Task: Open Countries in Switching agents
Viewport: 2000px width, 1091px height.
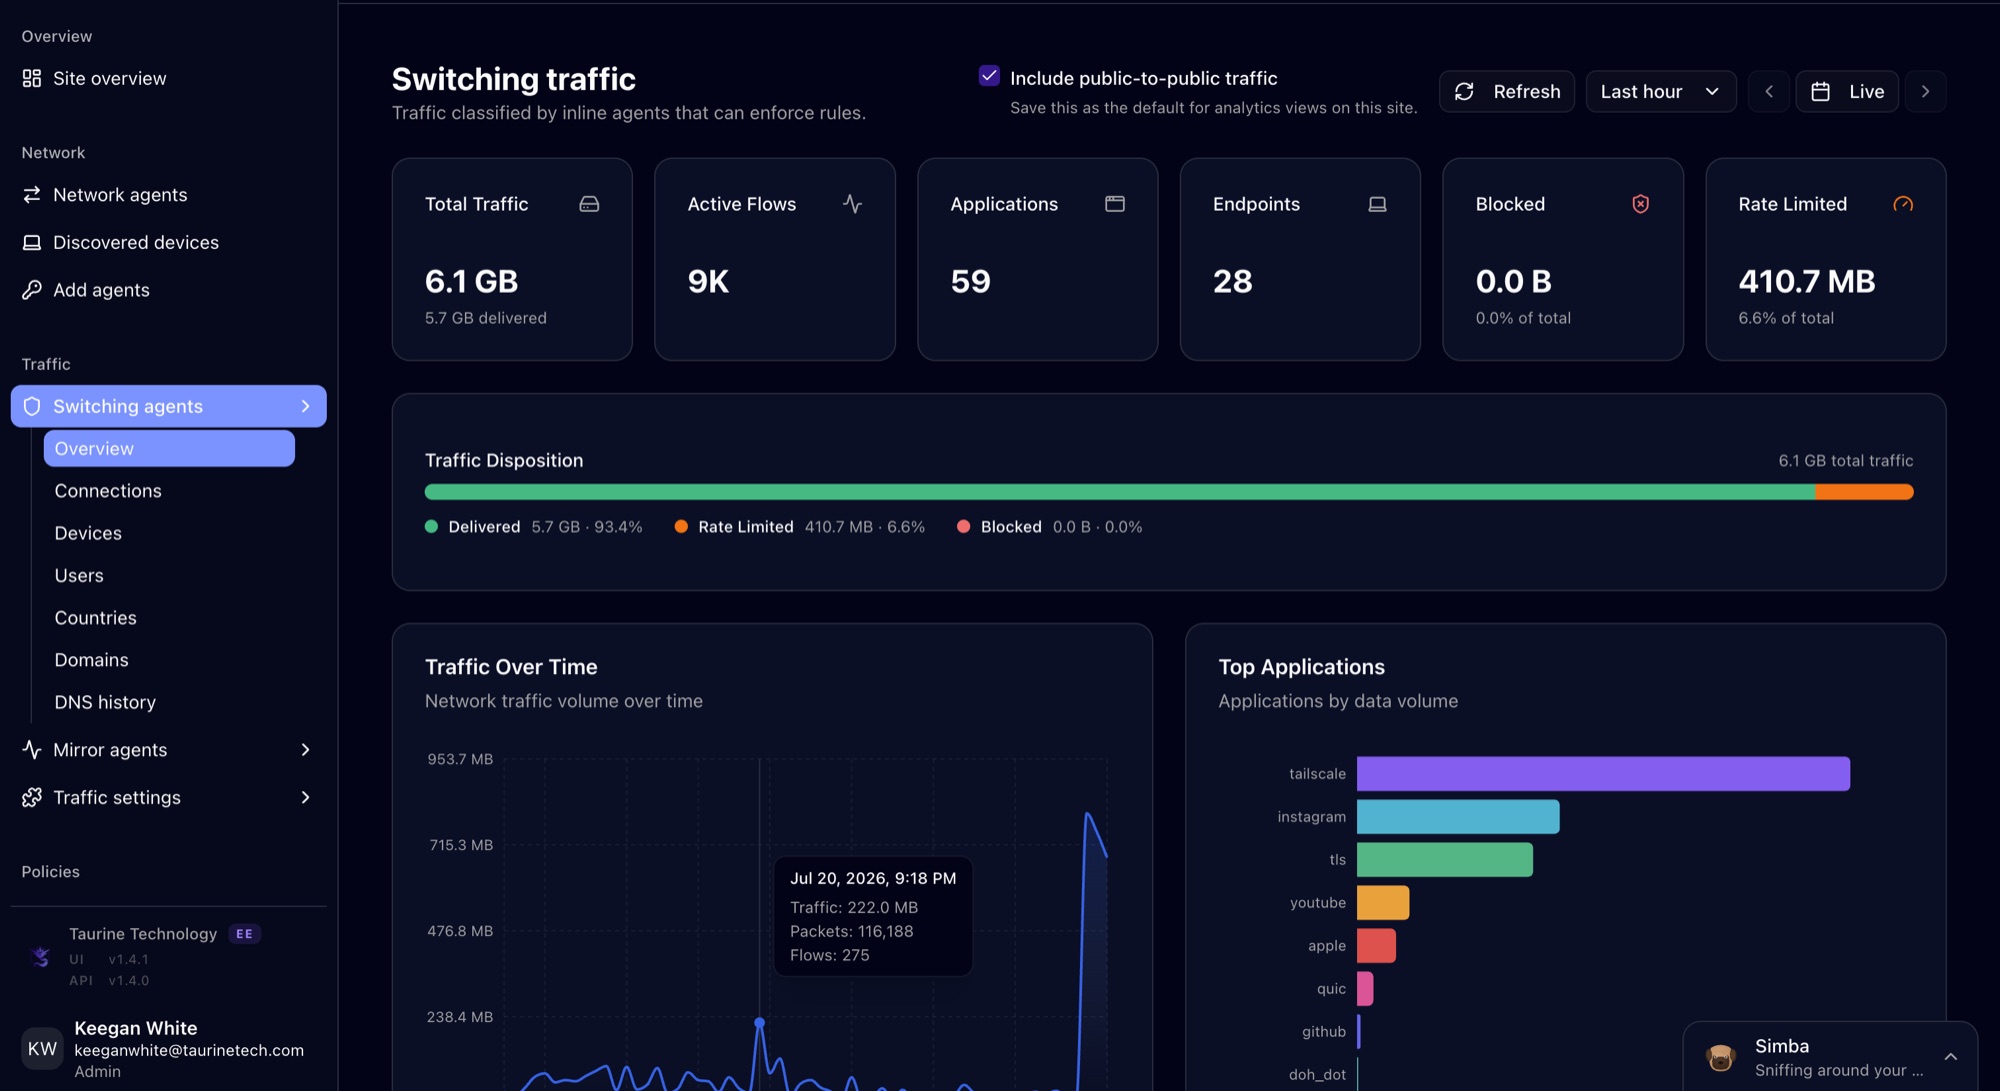Action: coord(95,618)
